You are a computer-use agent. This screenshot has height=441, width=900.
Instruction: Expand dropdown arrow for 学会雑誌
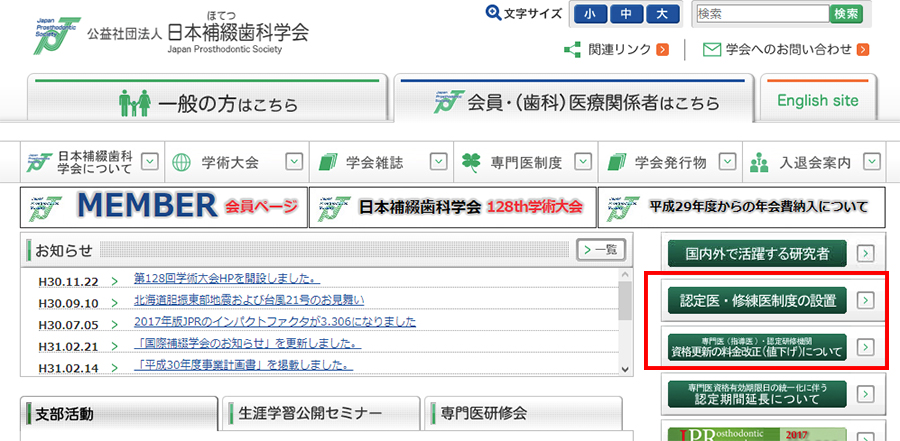(x=439, y=162)
